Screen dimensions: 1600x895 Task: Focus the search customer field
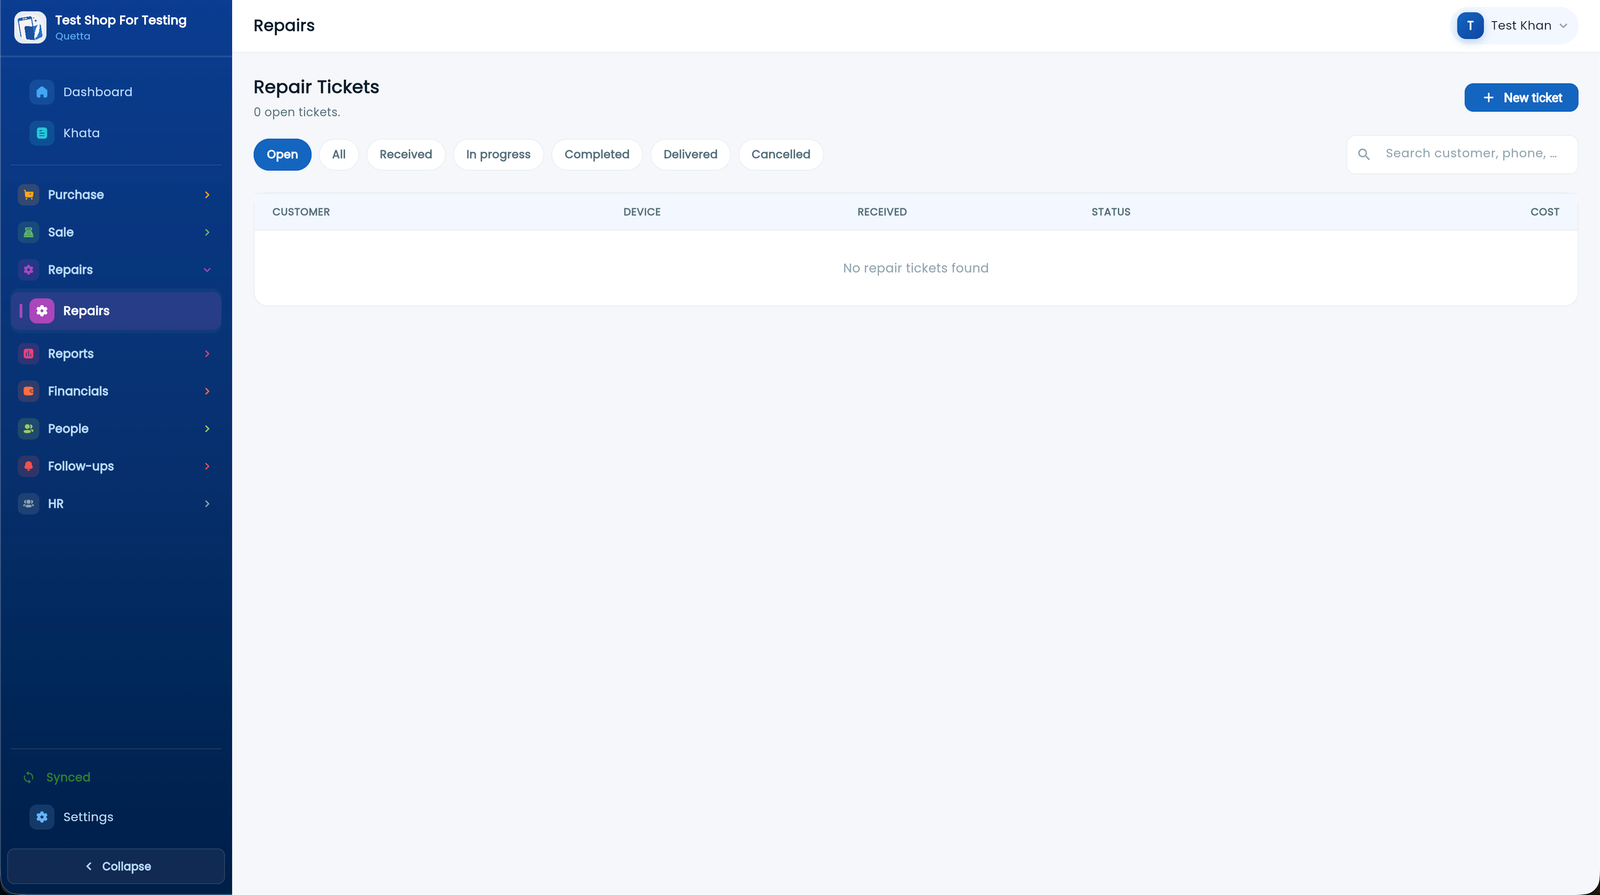coord(1462,154)
